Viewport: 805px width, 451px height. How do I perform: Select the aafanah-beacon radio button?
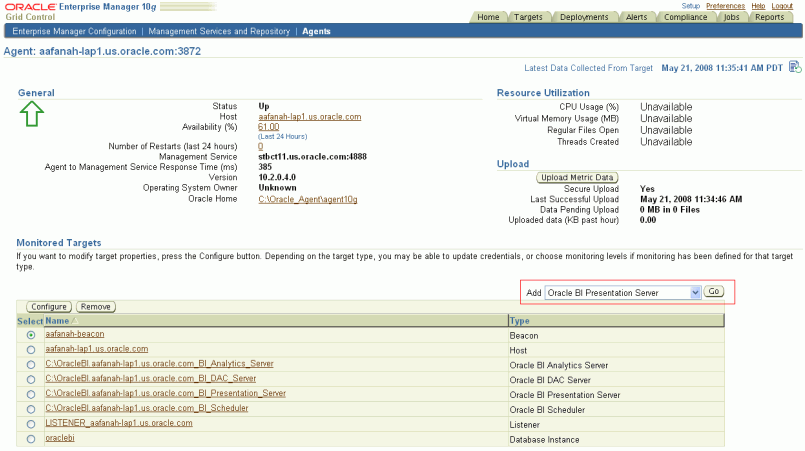31,335
